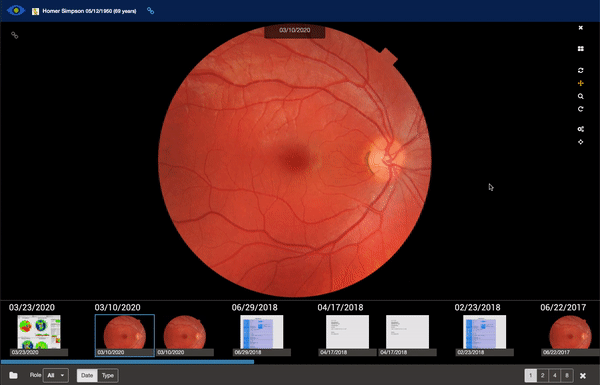Click the blue eye application logo
The width and height of the screenshot is (600, 385).
[x=16, y=10]
